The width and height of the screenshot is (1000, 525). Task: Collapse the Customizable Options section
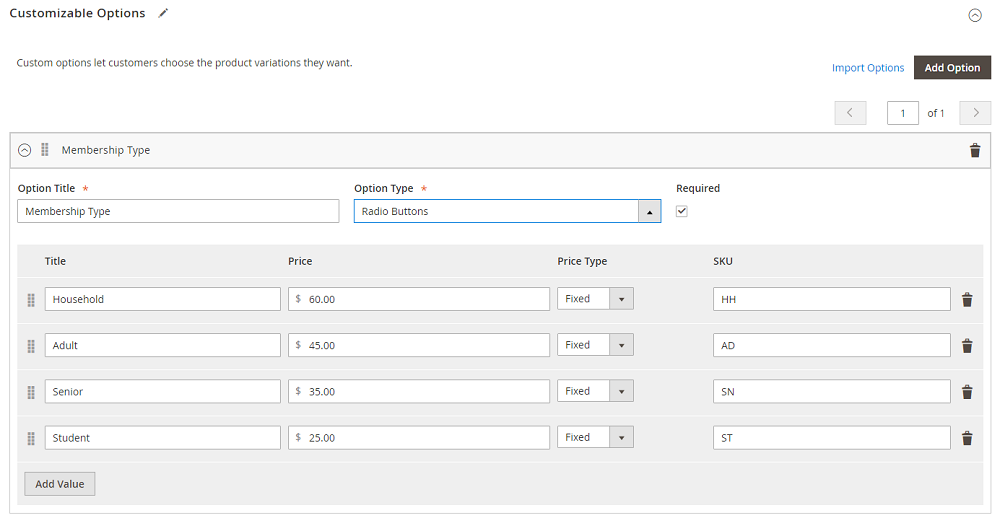tap(975, 15)
